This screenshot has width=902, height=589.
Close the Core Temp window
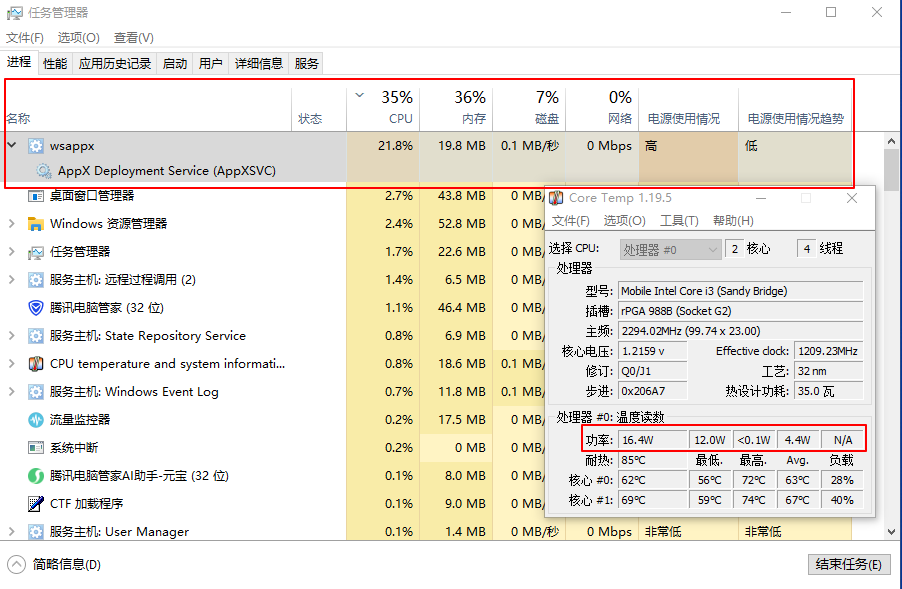[x=852, y=198]
